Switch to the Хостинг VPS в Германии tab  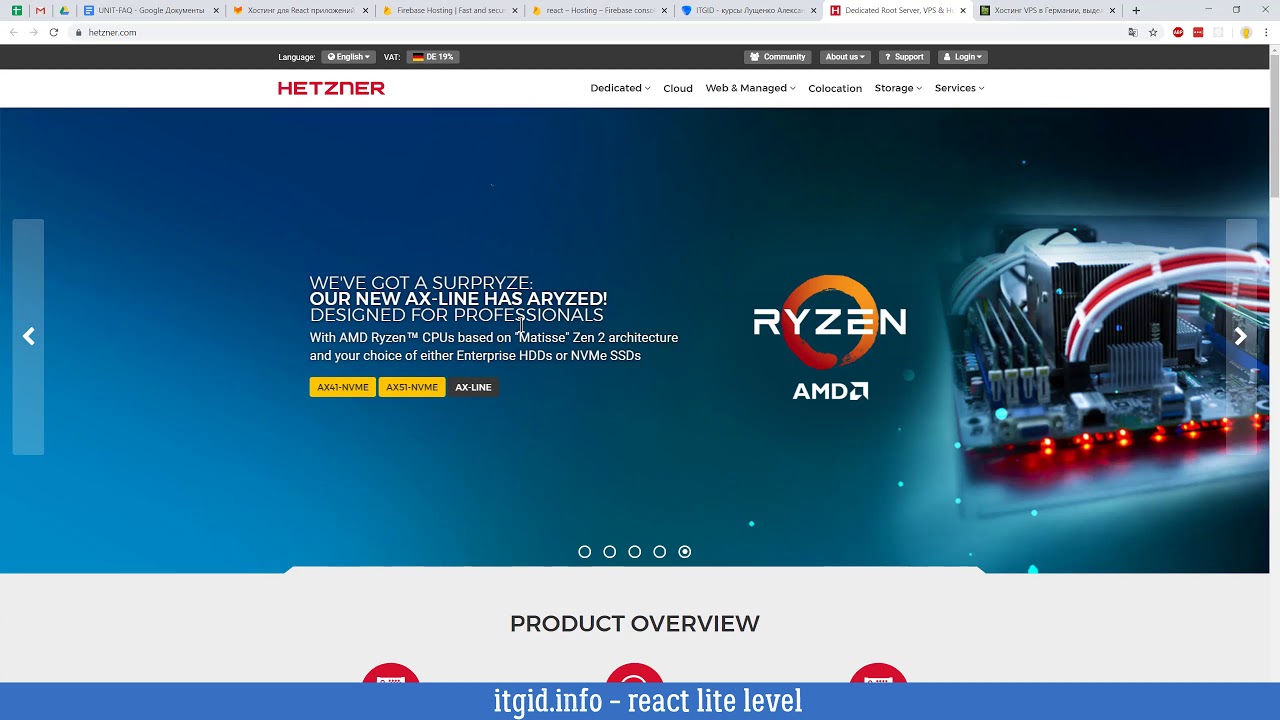point(1047,10)
